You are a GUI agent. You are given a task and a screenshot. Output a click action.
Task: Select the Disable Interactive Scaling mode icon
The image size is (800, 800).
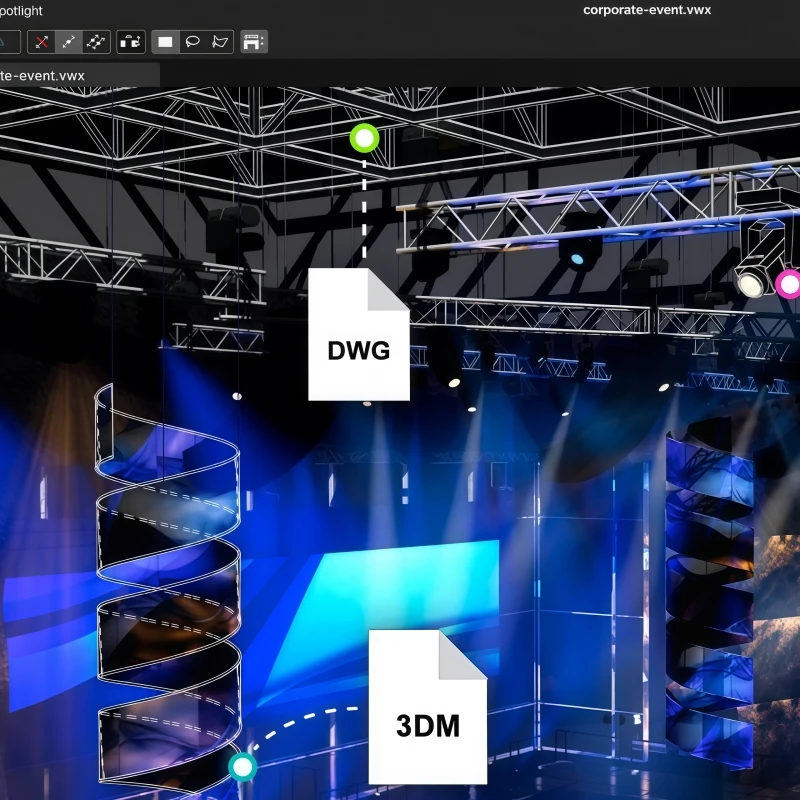[x=41, y=42]
